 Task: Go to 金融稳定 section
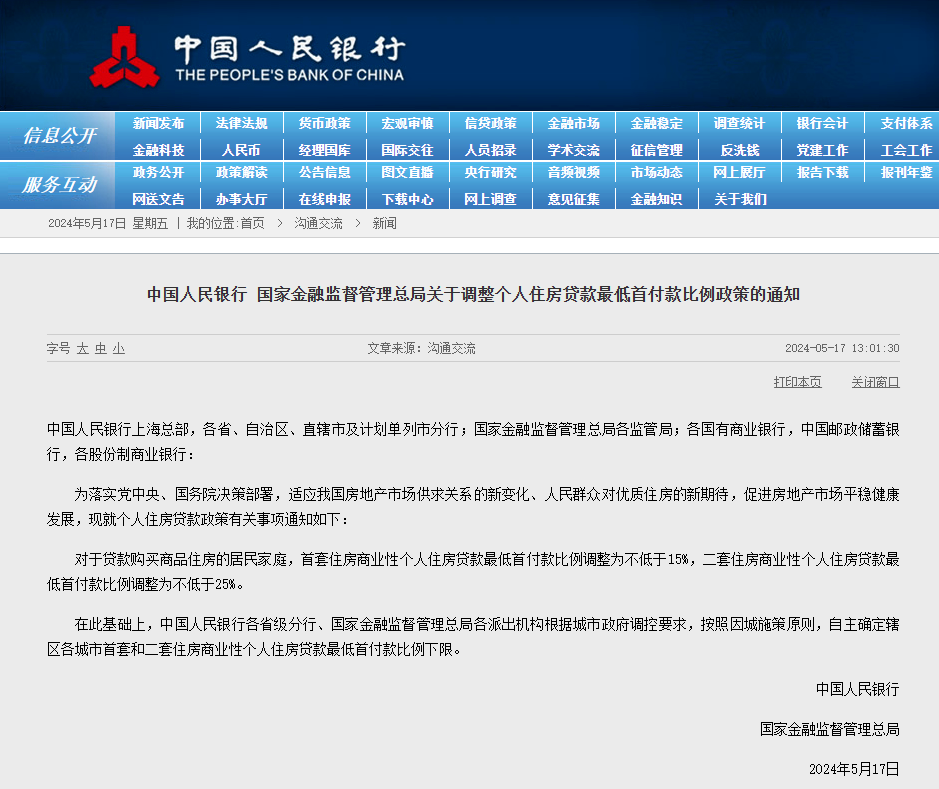tap(656, 123)
